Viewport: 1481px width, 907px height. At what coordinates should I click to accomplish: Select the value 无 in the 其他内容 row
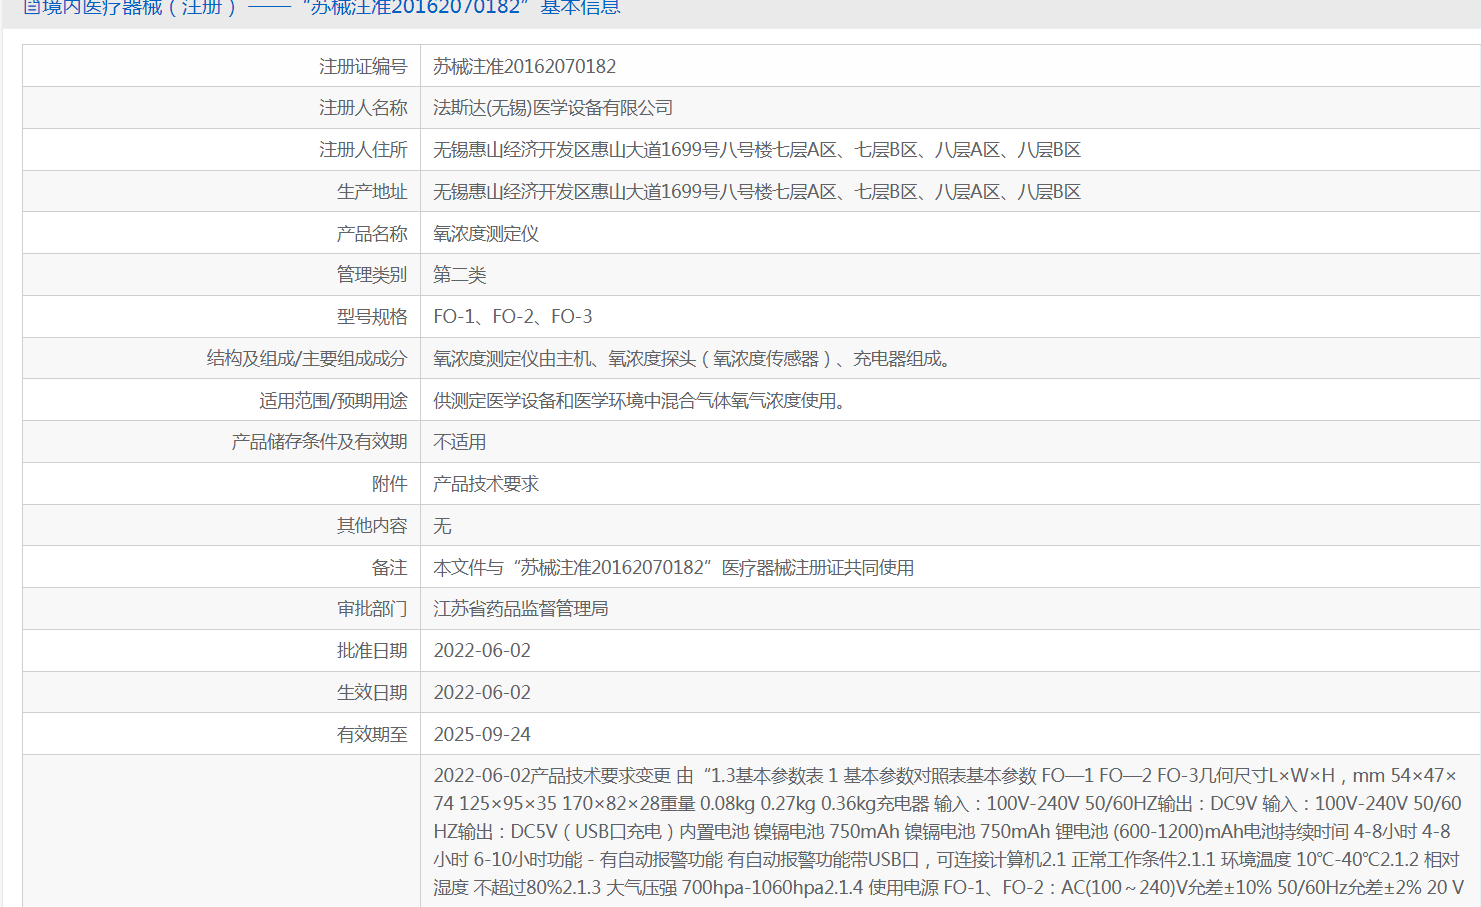[442, 526]
